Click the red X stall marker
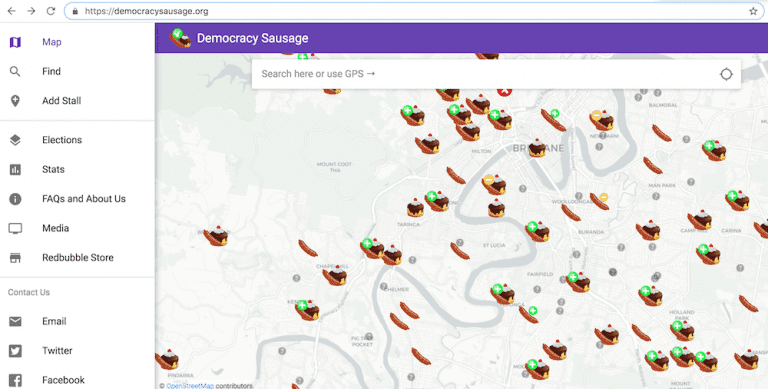Screen dimensions: 768x389 point(504,91)
